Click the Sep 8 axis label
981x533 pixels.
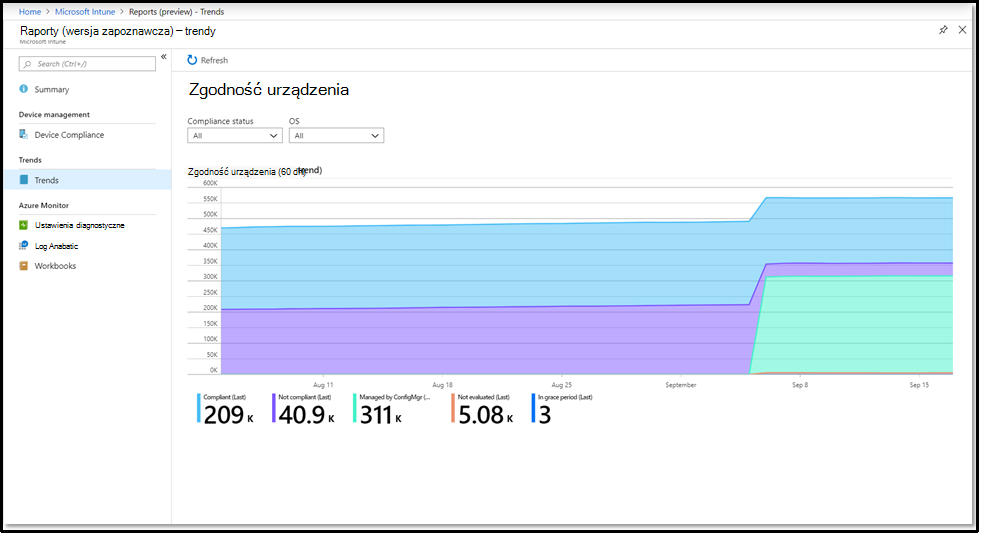800,385
